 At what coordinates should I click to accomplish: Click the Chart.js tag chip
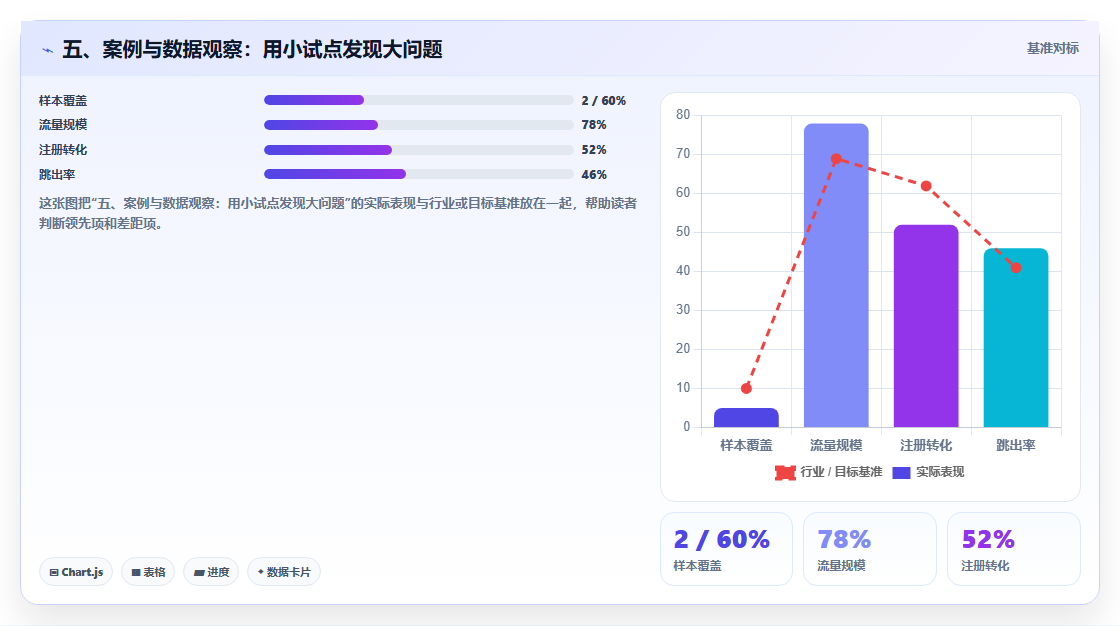click(x=76, y=572)
